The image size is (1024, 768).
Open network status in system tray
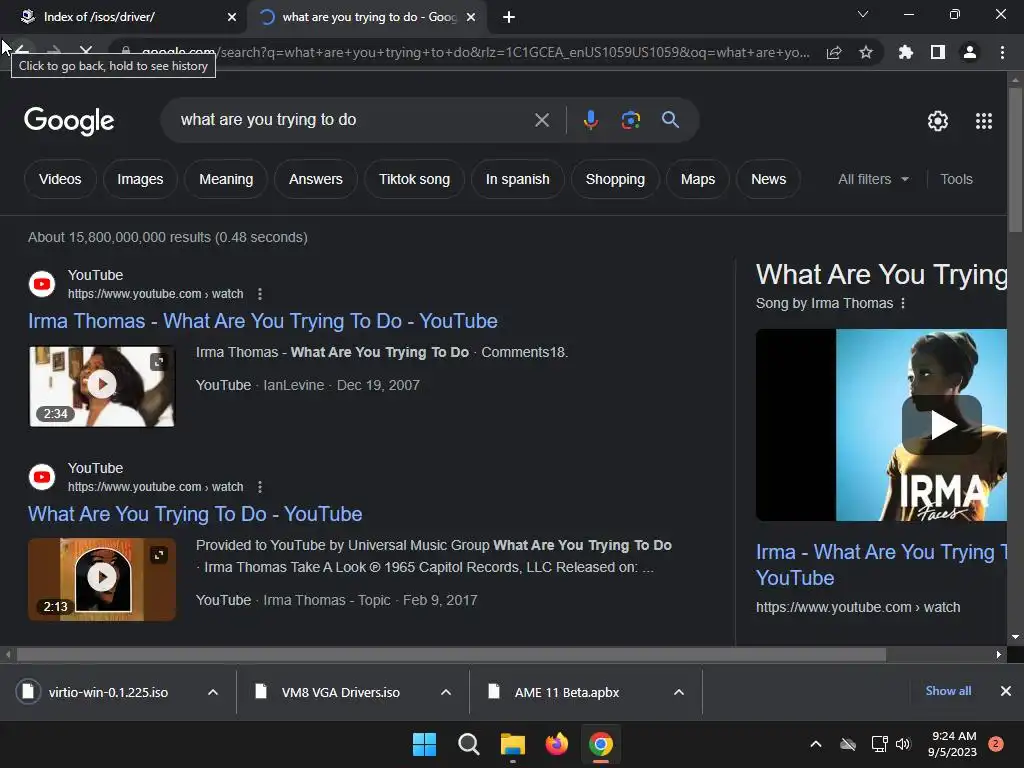[x=879, y=744]
